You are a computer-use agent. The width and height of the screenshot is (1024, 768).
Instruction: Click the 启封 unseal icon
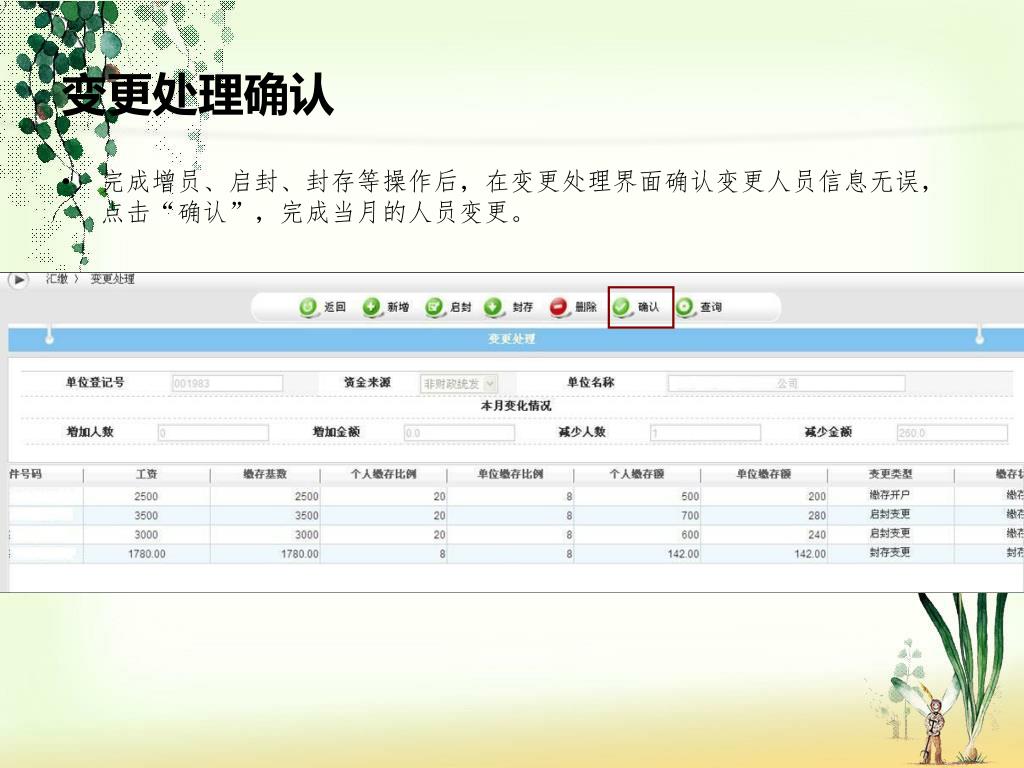pyautogui.click(x=434, y=307)
